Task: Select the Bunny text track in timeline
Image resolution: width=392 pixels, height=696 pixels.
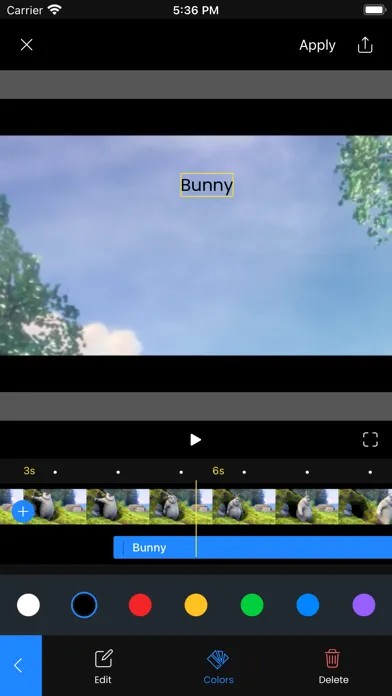Action: tap(253, 547)
